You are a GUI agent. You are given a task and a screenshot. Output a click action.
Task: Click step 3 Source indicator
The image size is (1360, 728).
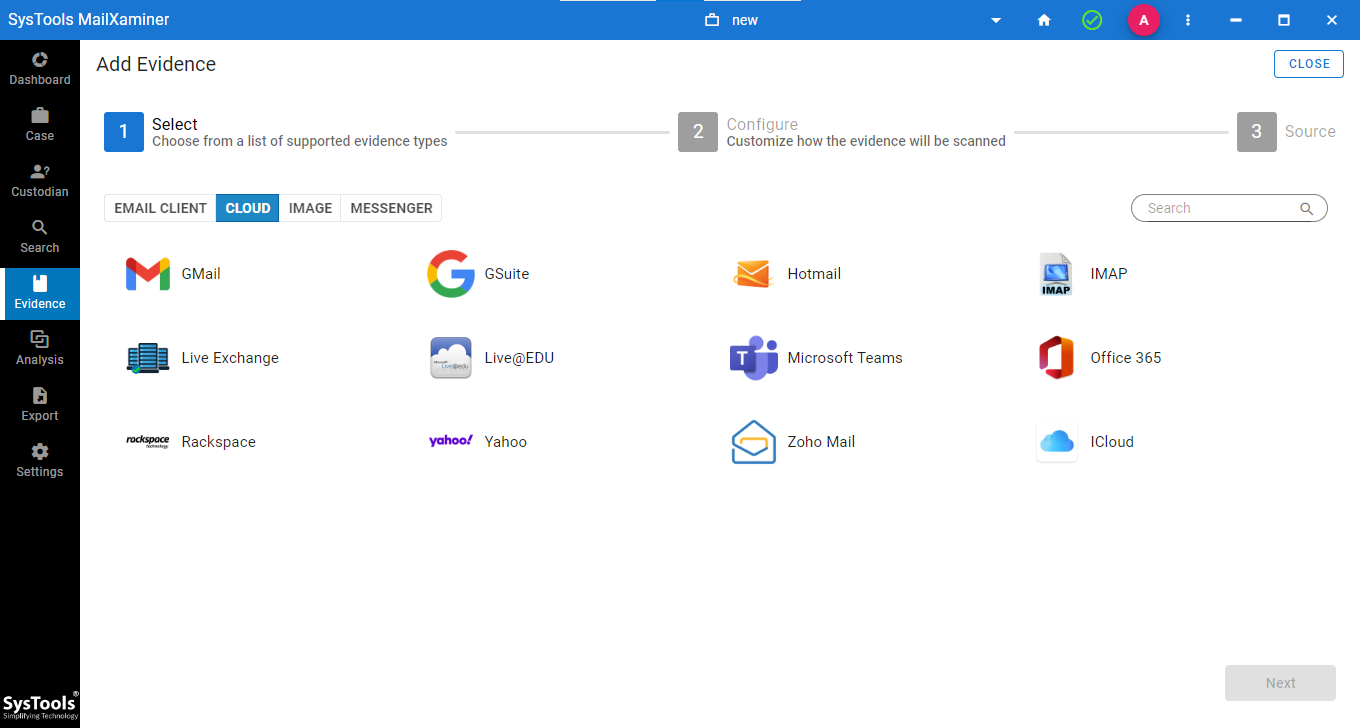point(1257,132)
